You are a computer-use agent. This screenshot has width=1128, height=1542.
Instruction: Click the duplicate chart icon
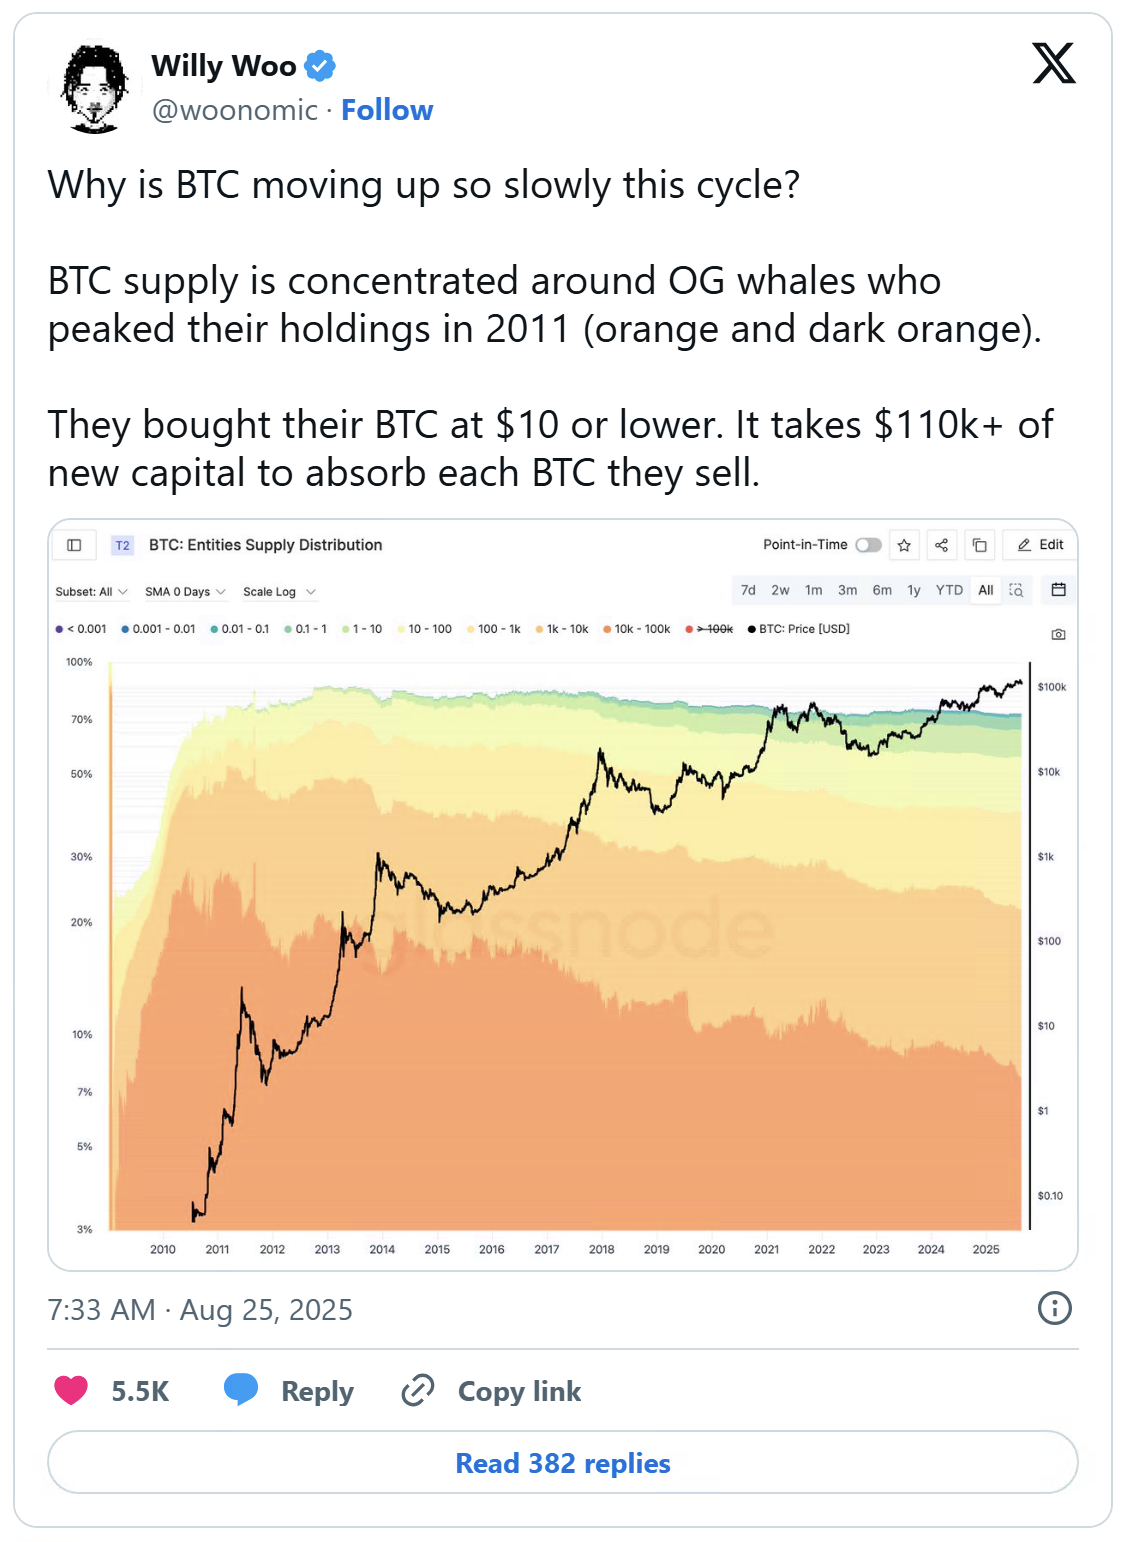point(980,545)
